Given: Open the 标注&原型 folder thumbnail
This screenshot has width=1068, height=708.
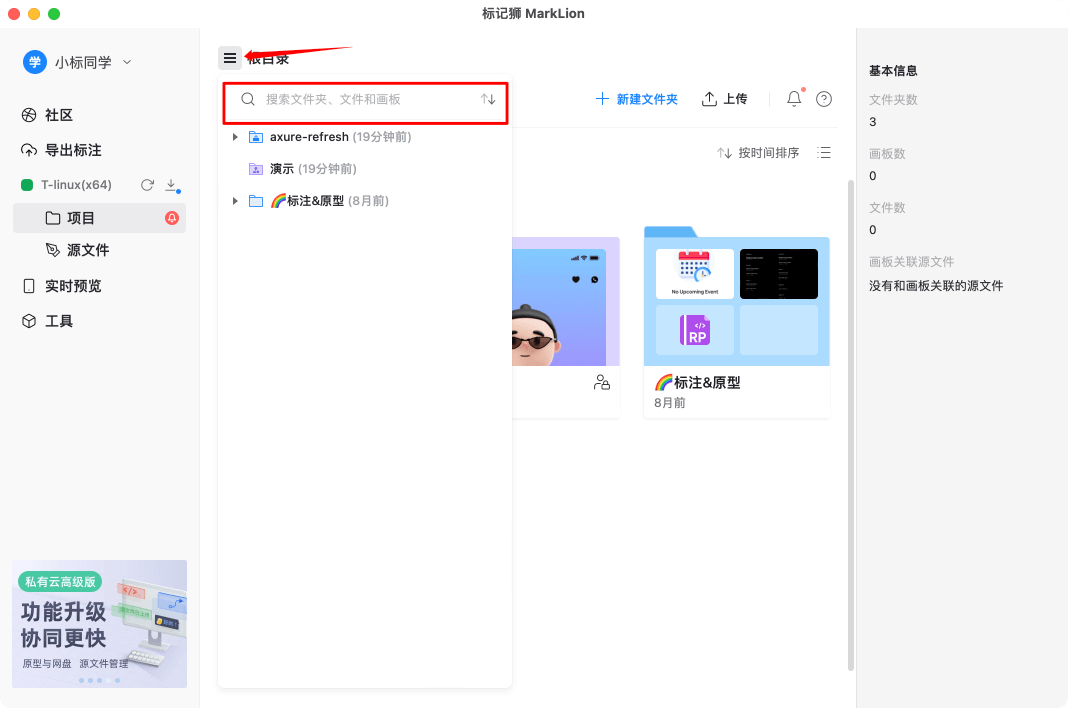Looking at the screenshot, I should tap(736, 300).
